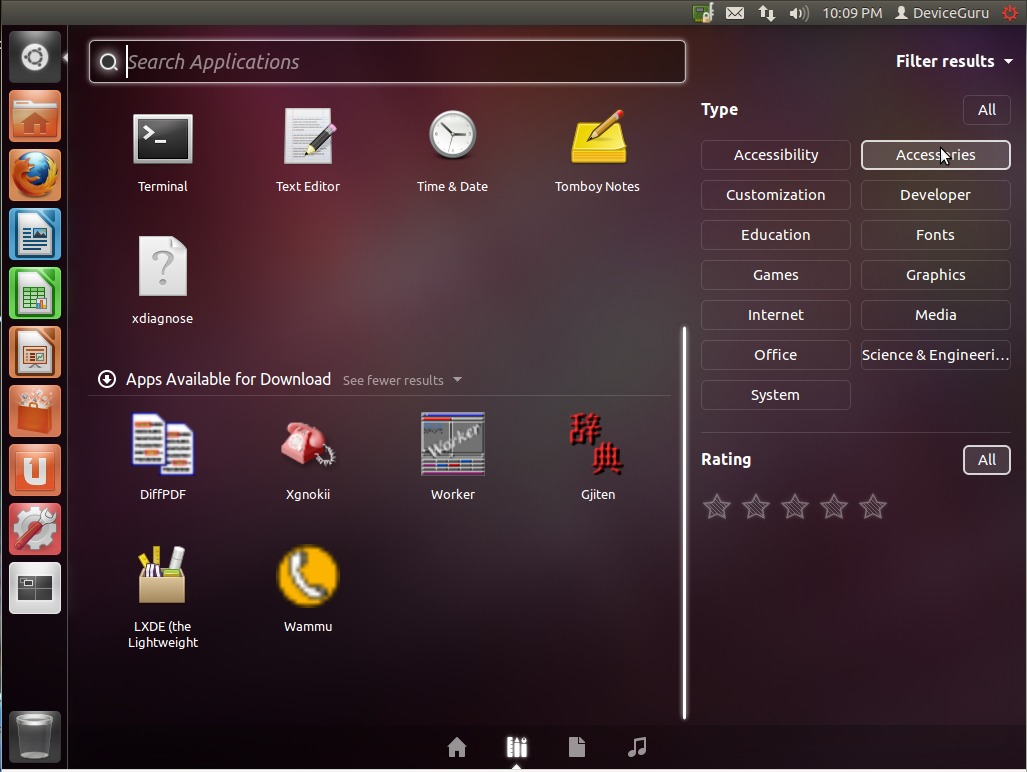1027x772 pixels.
Task: Click All button for Type filter
Action: click(x=986, y=110)
